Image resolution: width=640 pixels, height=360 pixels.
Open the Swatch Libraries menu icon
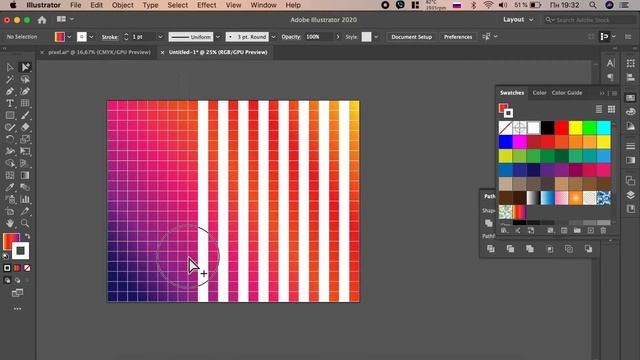504,231
